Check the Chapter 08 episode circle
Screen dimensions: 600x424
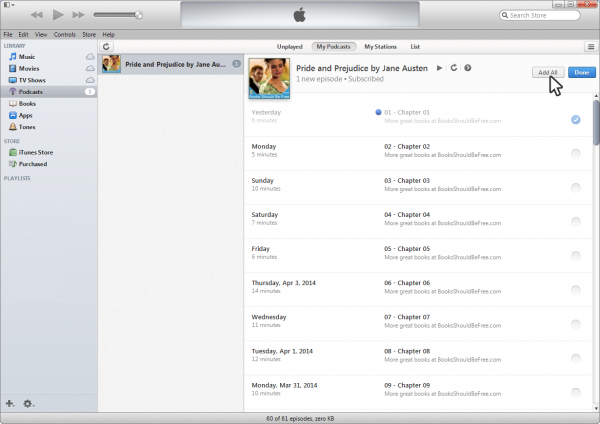click(576, 359)
